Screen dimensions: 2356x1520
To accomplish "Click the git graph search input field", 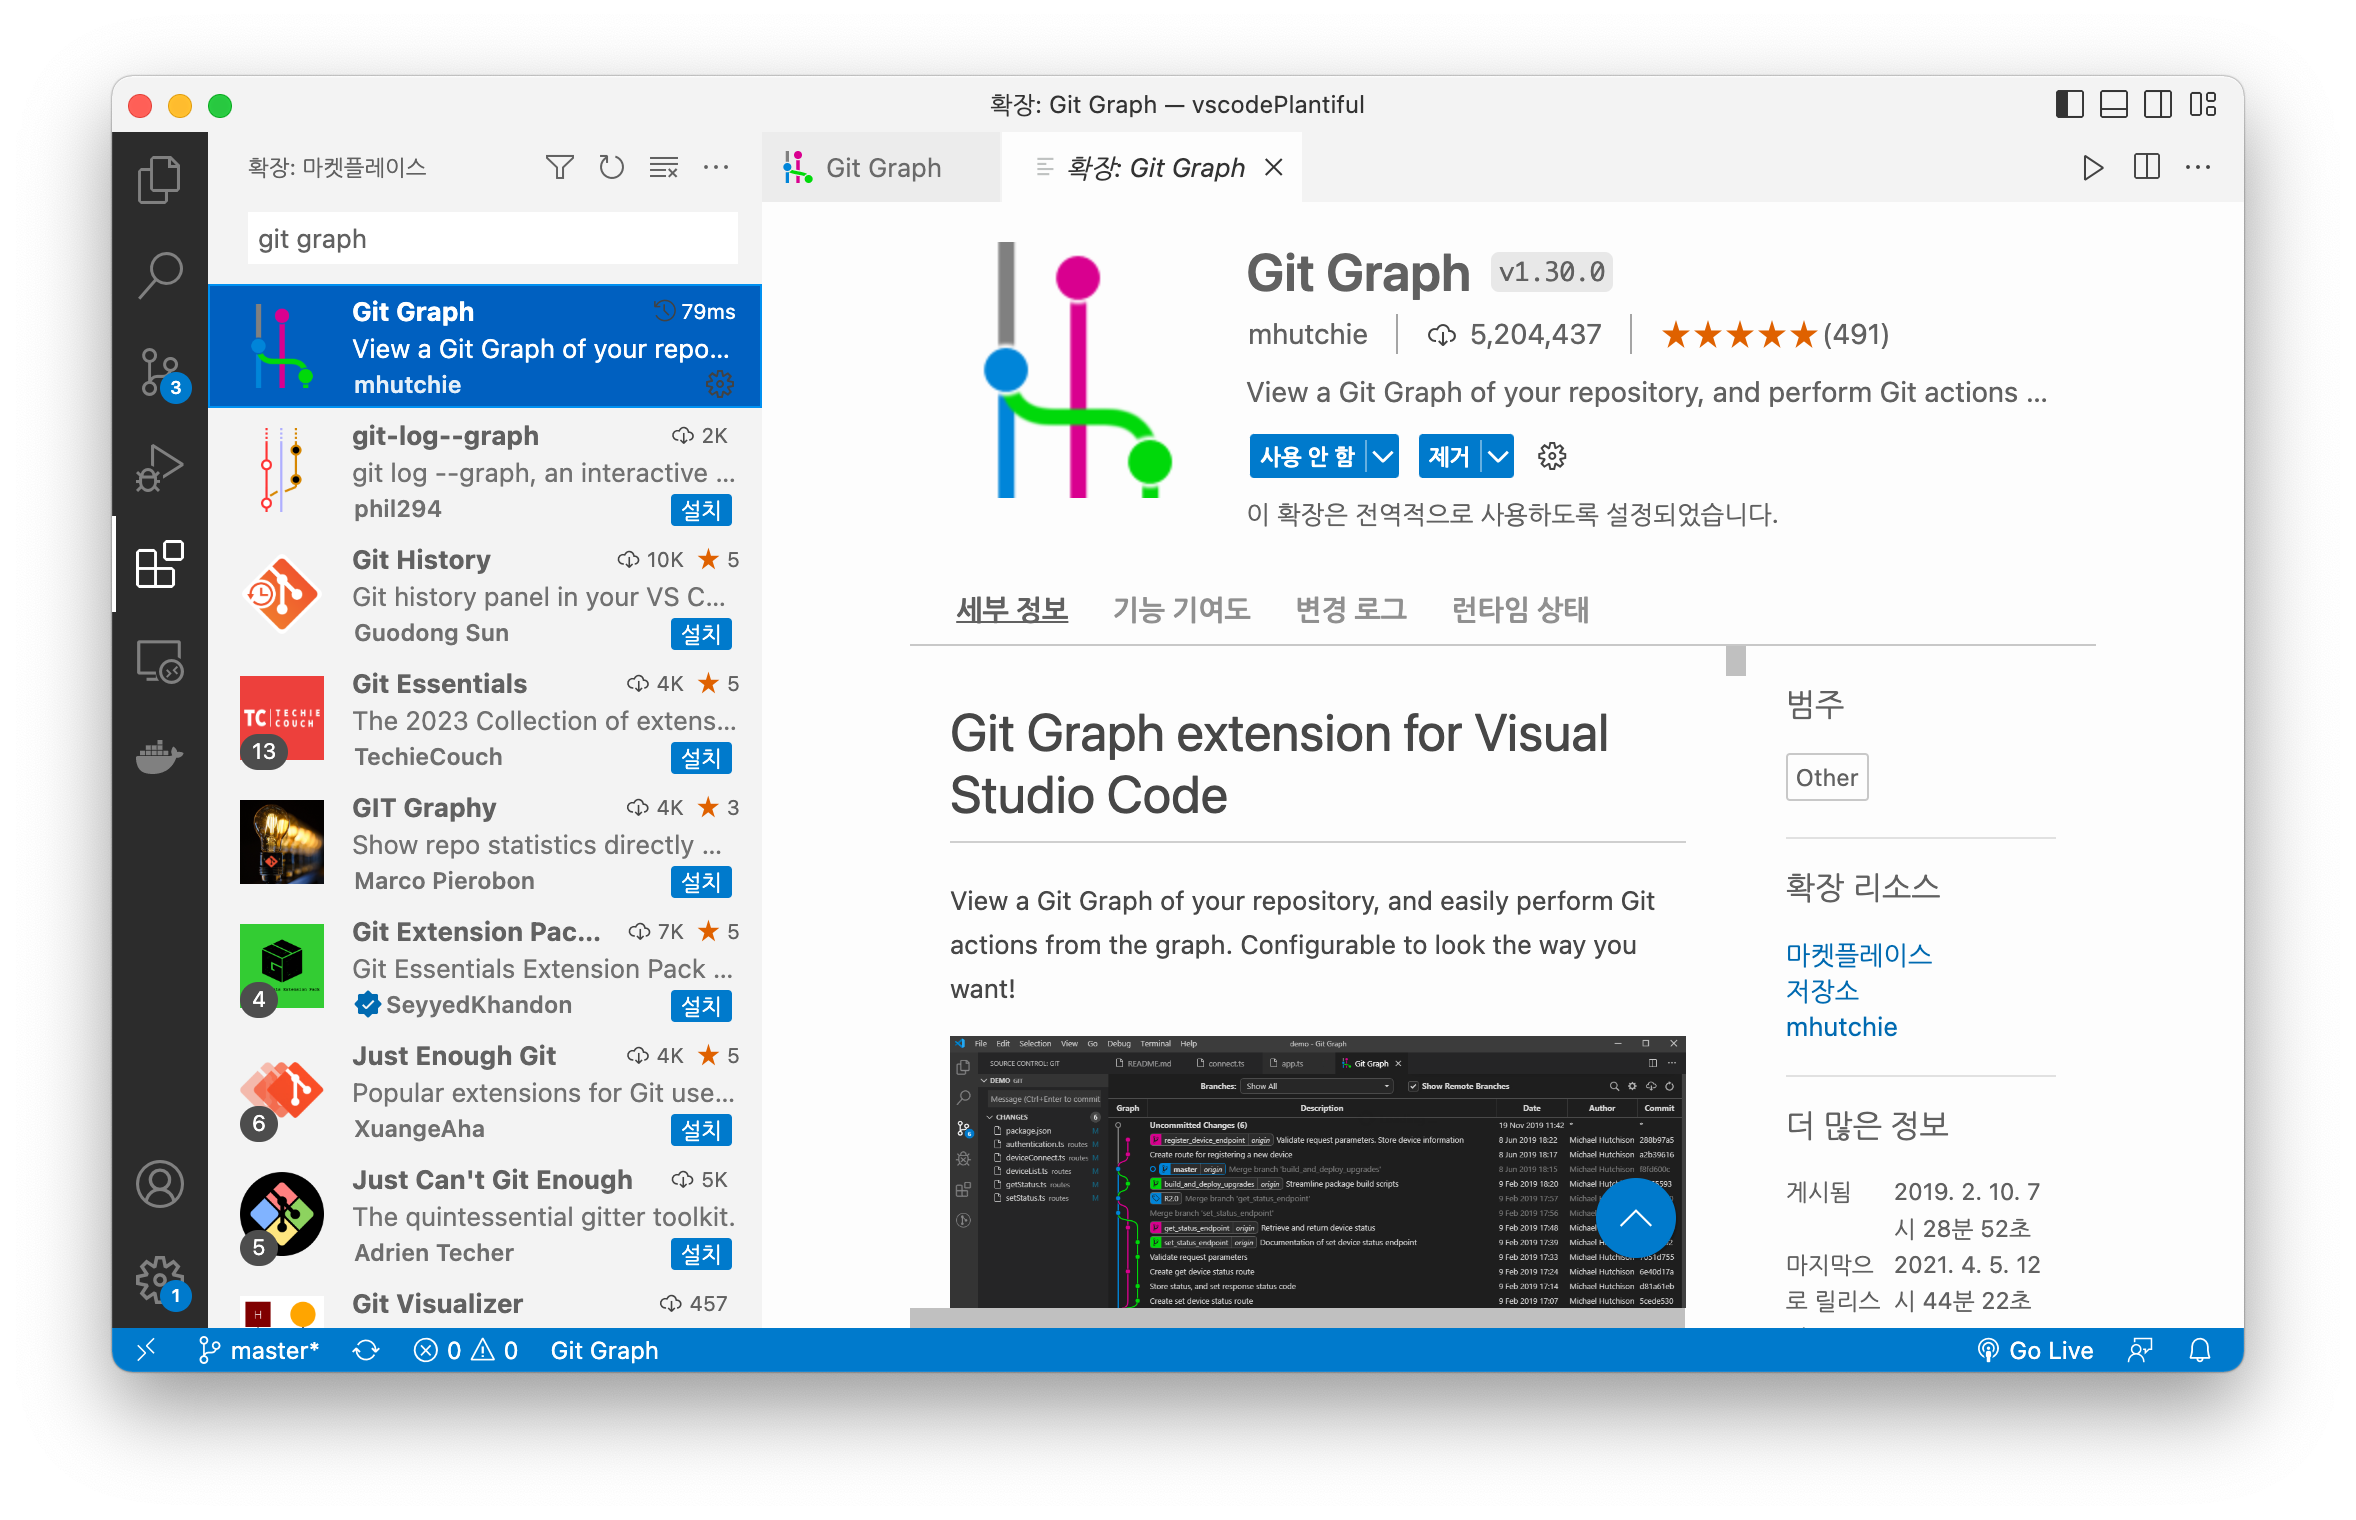I will pyautogui.click(x=492, y=239).
